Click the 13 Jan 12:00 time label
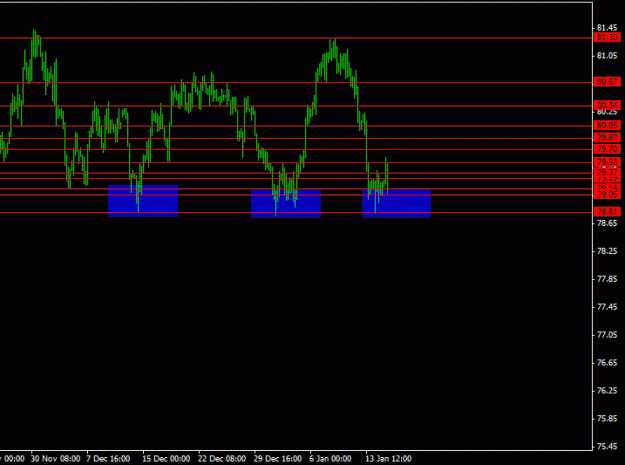The height and width of the screenshot is (465, 625). pyautogui.click(x=389, y=459)
